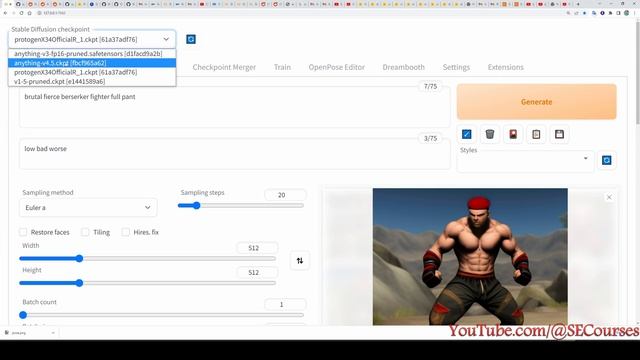Click the clipboard apply styles icon
Viewport: 640px width, 360px height.
point(536,134)
